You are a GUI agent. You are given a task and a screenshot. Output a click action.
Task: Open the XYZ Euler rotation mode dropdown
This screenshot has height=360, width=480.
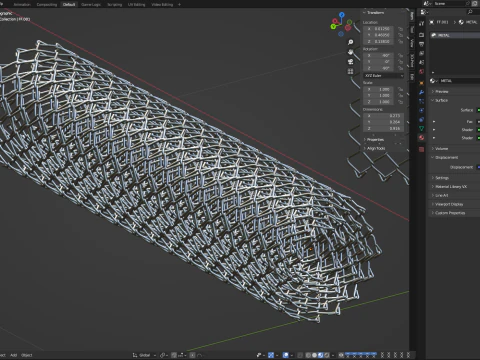[384, 76]
